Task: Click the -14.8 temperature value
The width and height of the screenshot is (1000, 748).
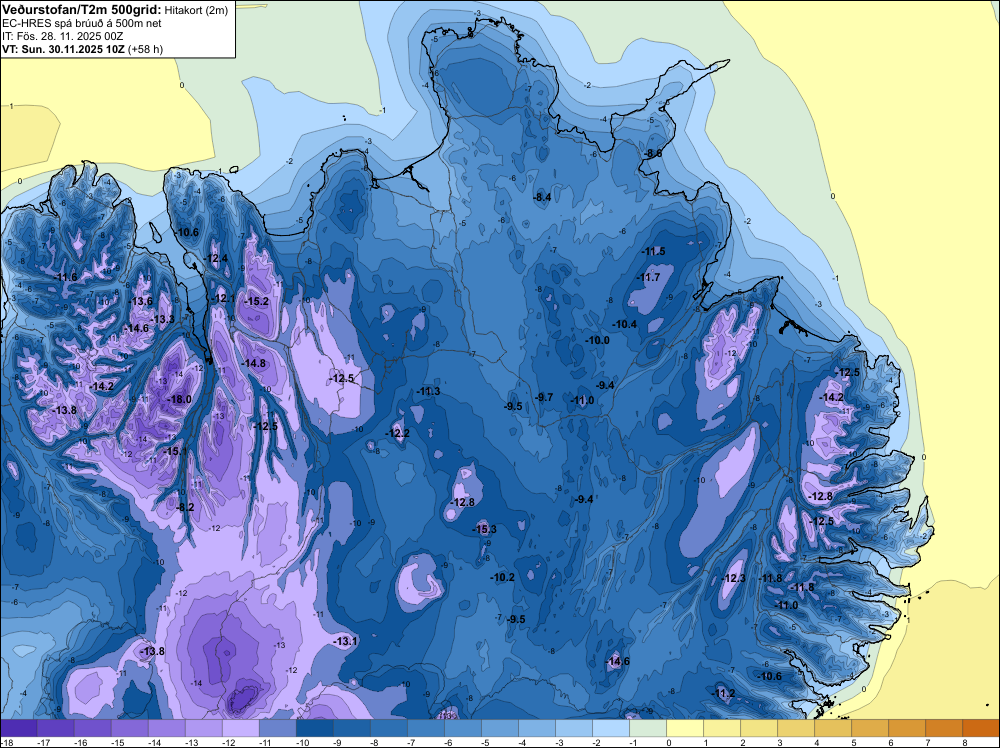Action: tap(254, 363)
